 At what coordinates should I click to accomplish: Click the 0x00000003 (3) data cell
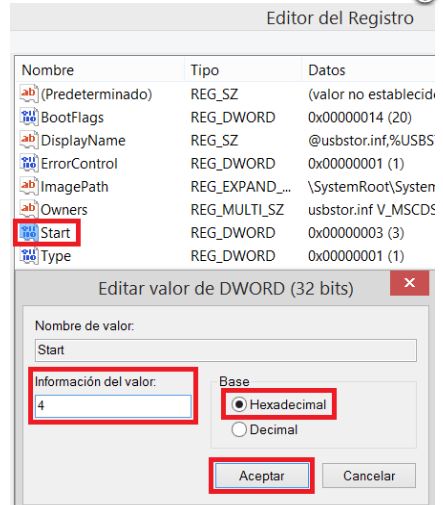point(356,233)
